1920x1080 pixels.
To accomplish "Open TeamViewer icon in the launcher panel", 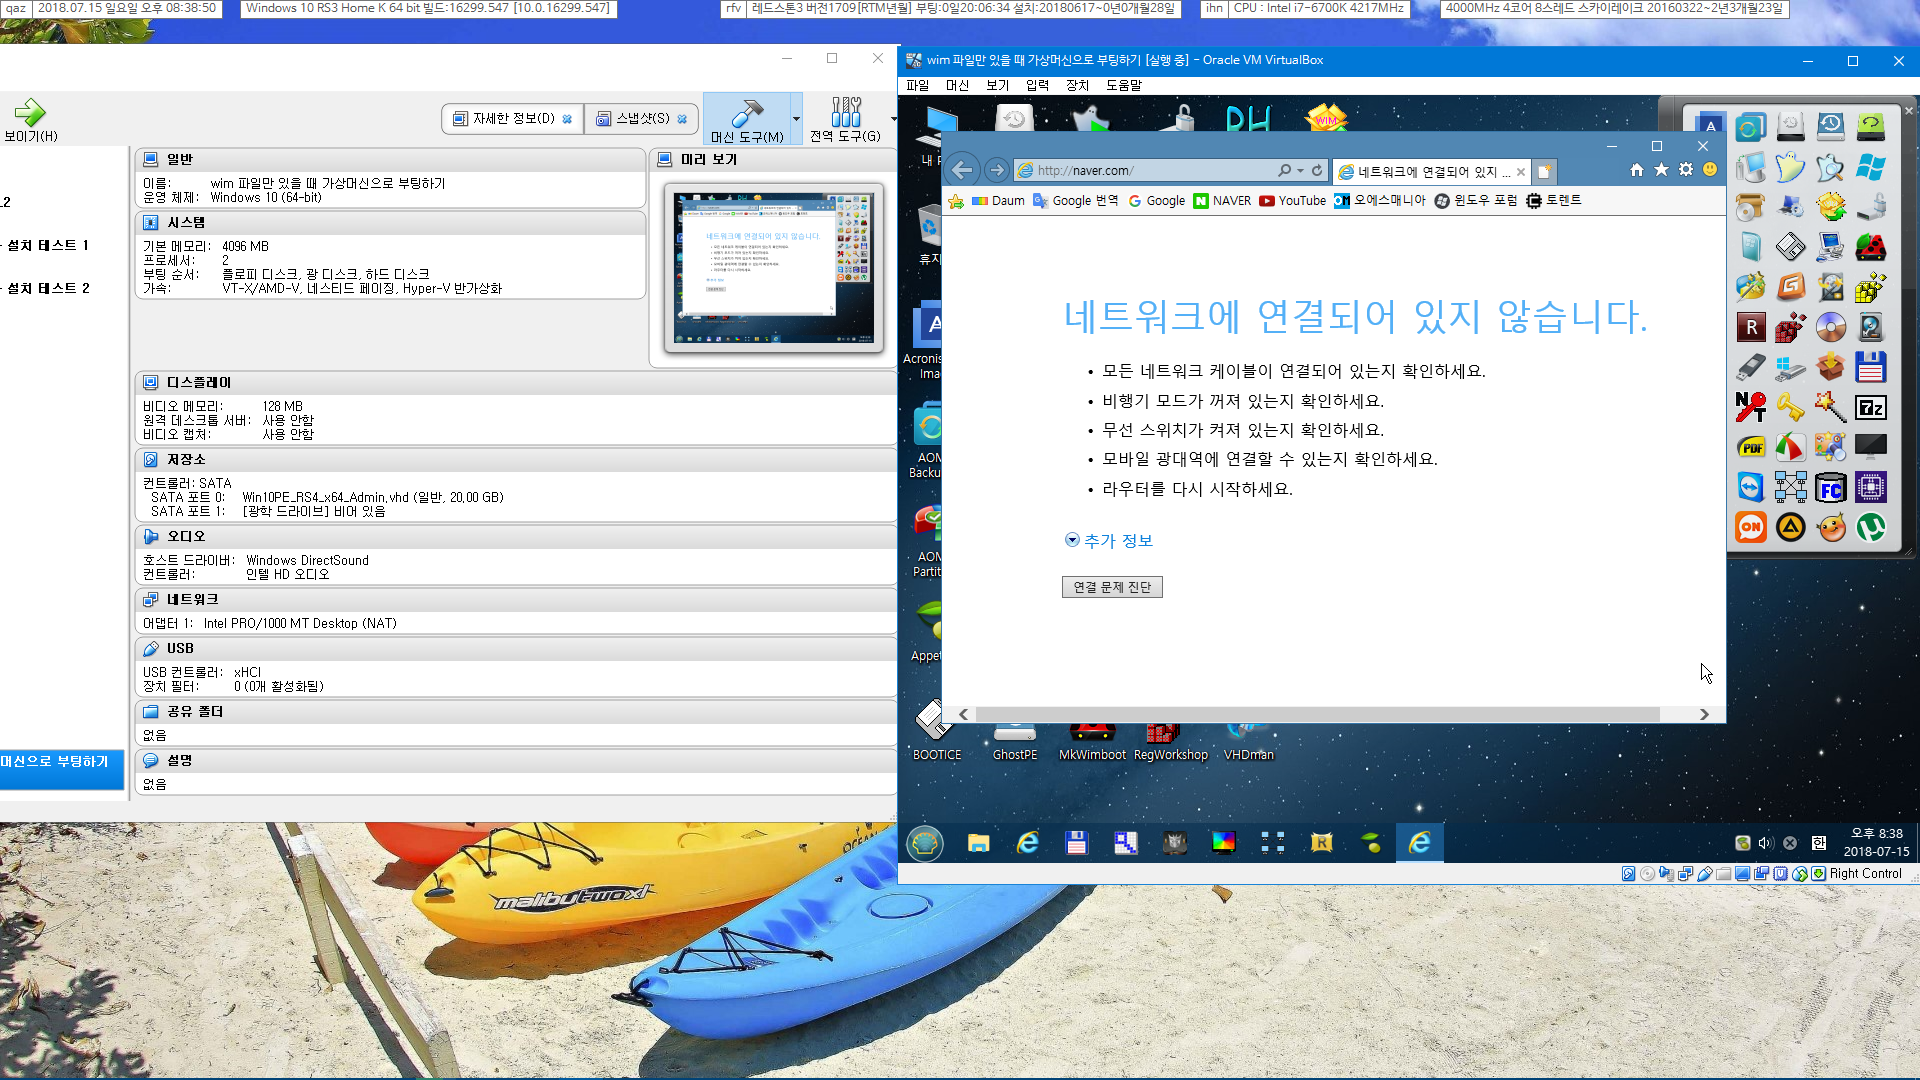I will 1750,487.
